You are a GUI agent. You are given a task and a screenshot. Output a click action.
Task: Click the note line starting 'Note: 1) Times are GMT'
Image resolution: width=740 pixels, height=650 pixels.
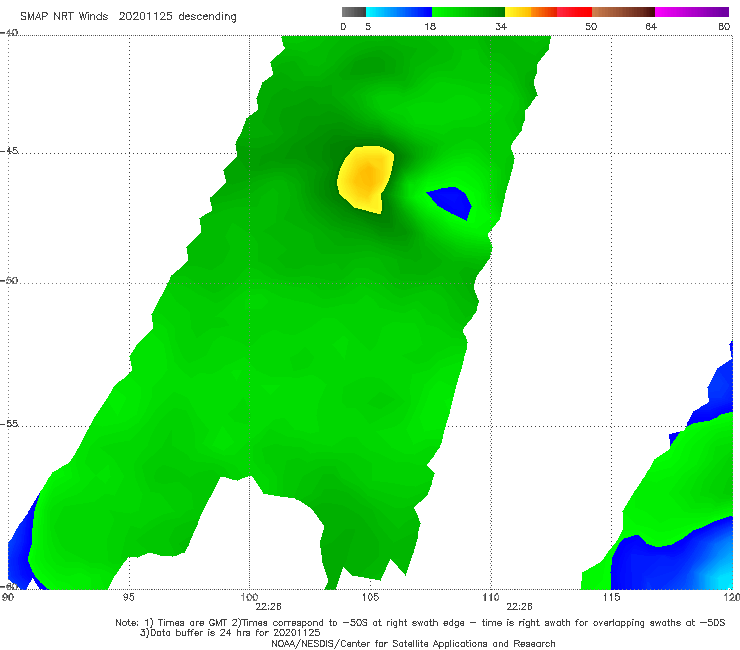[420, 623]
